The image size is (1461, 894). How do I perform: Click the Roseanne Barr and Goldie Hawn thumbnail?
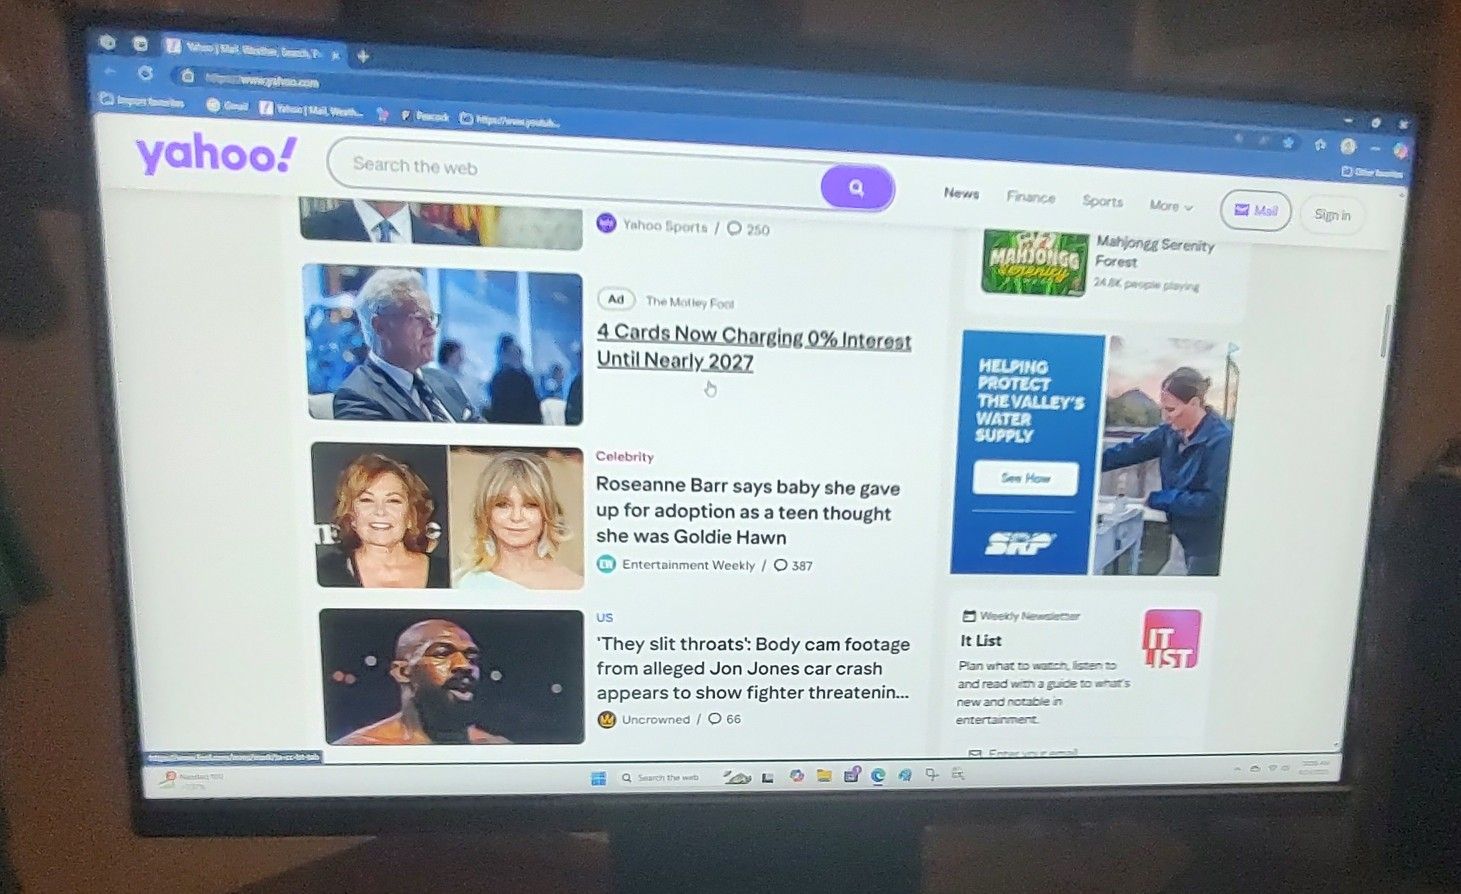tap(448, 515)
